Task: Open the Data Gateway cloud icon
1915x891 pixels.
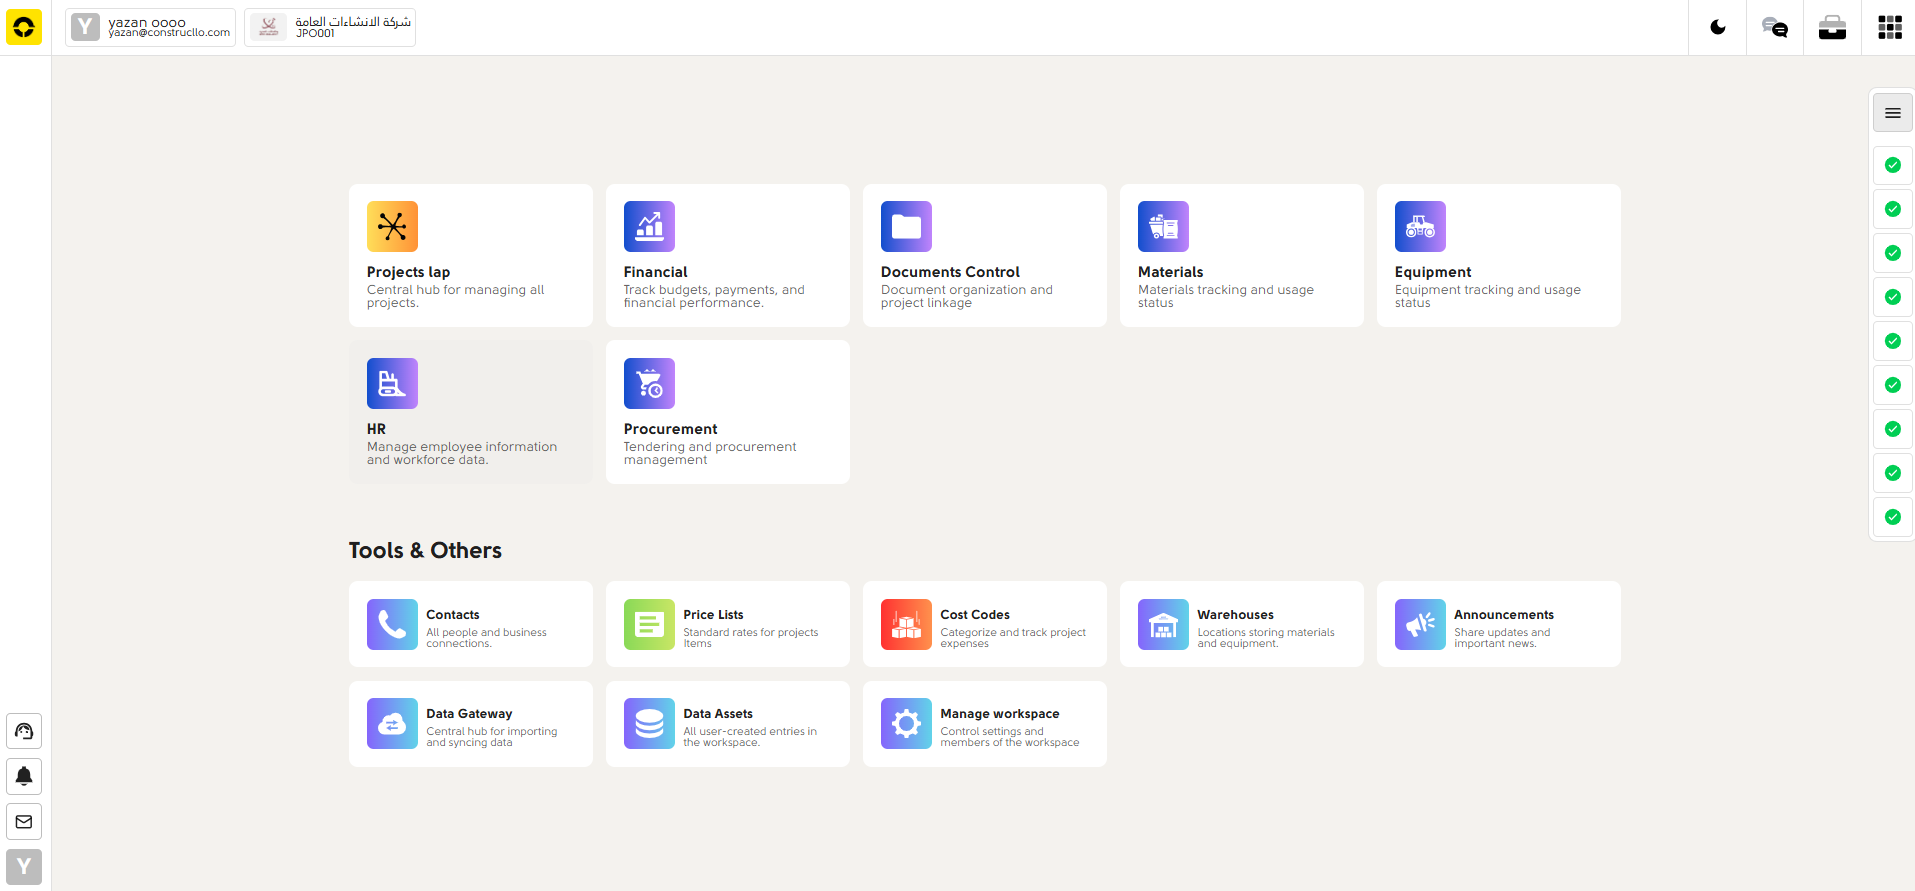Action: pyautogui.click(x=392, y=723)
